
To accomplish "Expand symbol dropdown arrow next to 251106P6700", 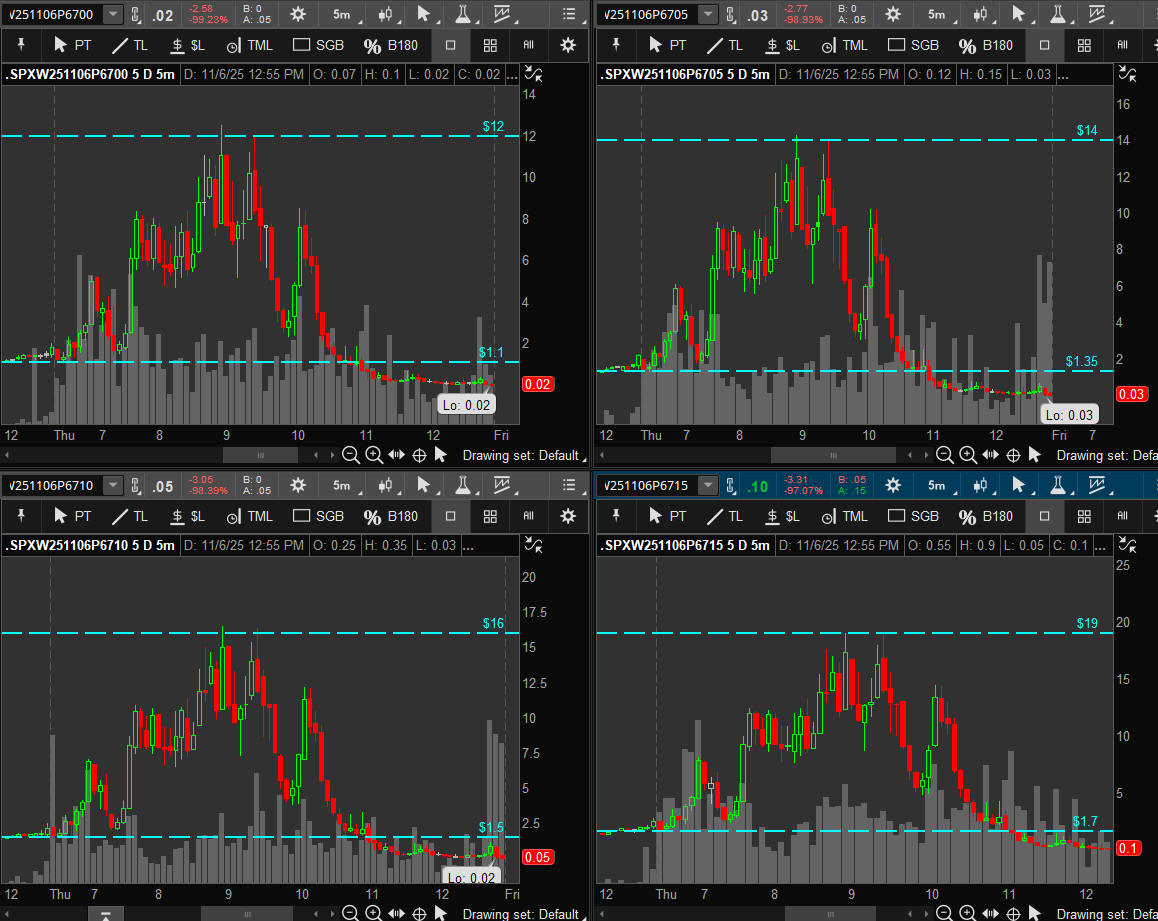I will 113,14.
